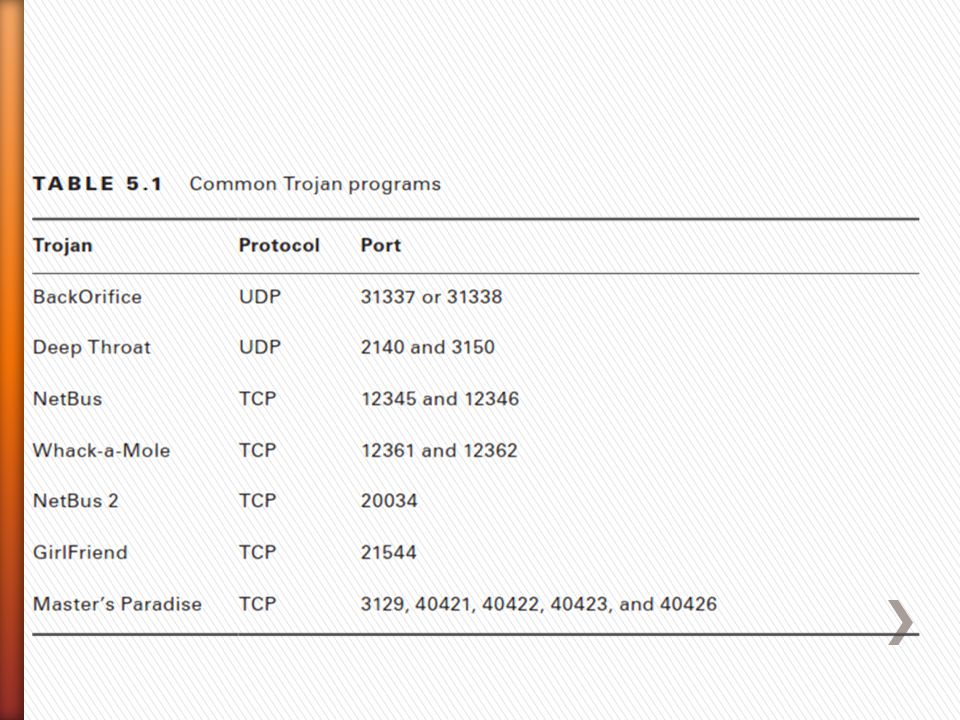Click the GirlFriend trojan entry

click(x=80, y=552)
